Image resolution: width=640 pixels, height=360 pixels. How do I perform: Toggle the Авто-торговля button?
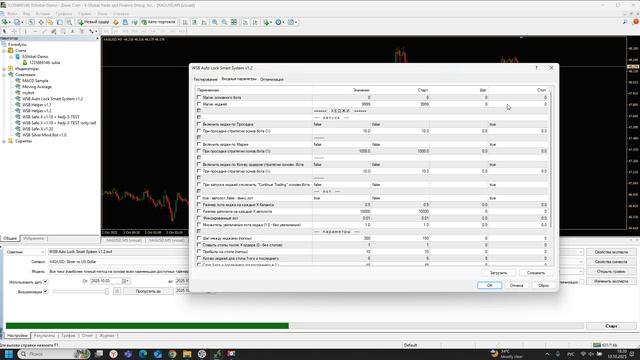click(158, 22)
